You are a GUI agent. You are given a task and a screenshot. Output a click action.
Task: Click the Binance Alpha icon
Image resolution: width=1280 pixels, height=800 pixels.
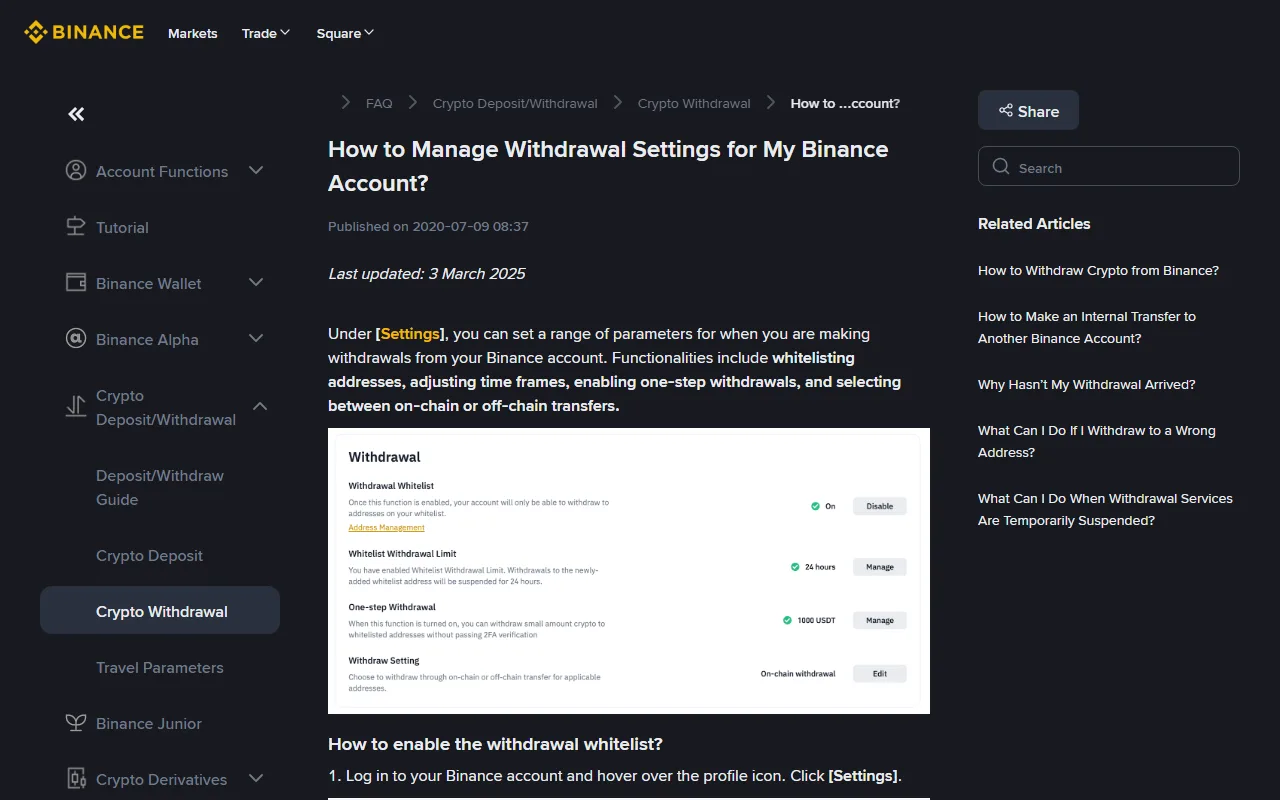pos(76,339)
